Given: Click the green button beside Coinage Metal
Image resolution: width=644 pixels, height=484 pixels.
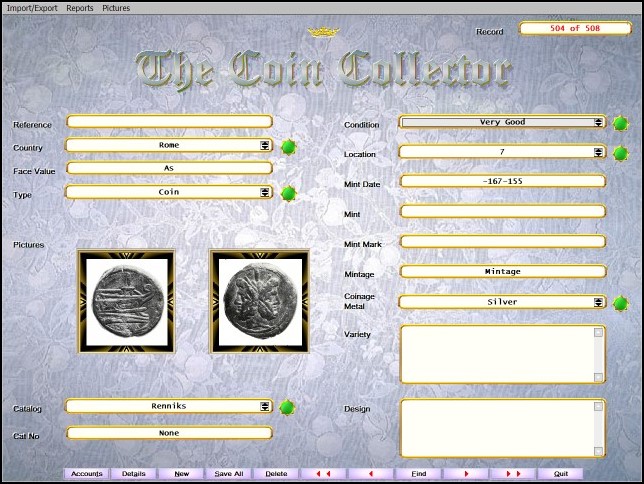Looking at the screenshot, I should pos(621,304).
